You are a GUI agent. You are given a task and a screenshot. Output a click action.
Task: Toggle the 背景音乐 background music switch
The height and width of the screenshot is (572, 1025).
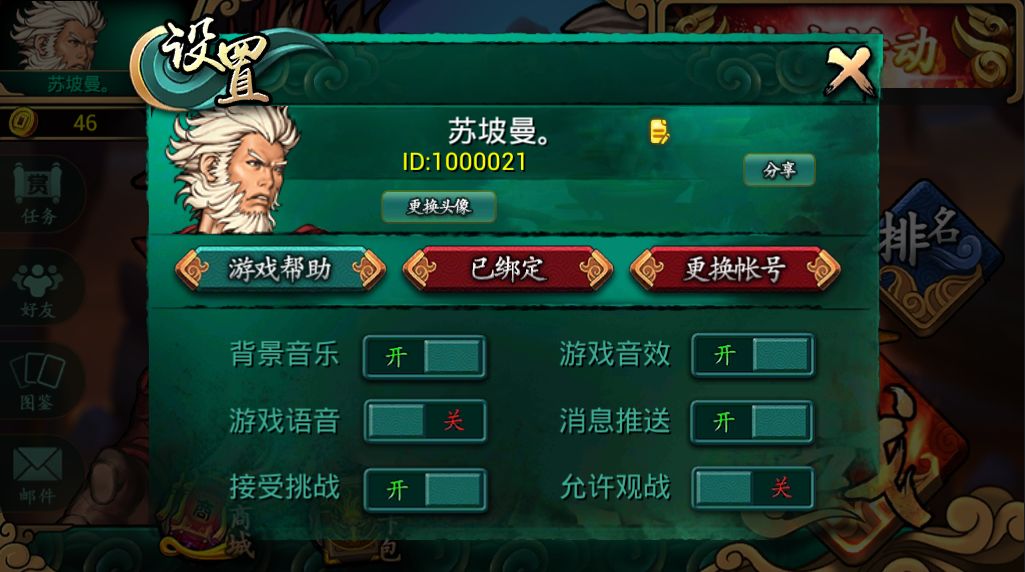tap(424, 357)
